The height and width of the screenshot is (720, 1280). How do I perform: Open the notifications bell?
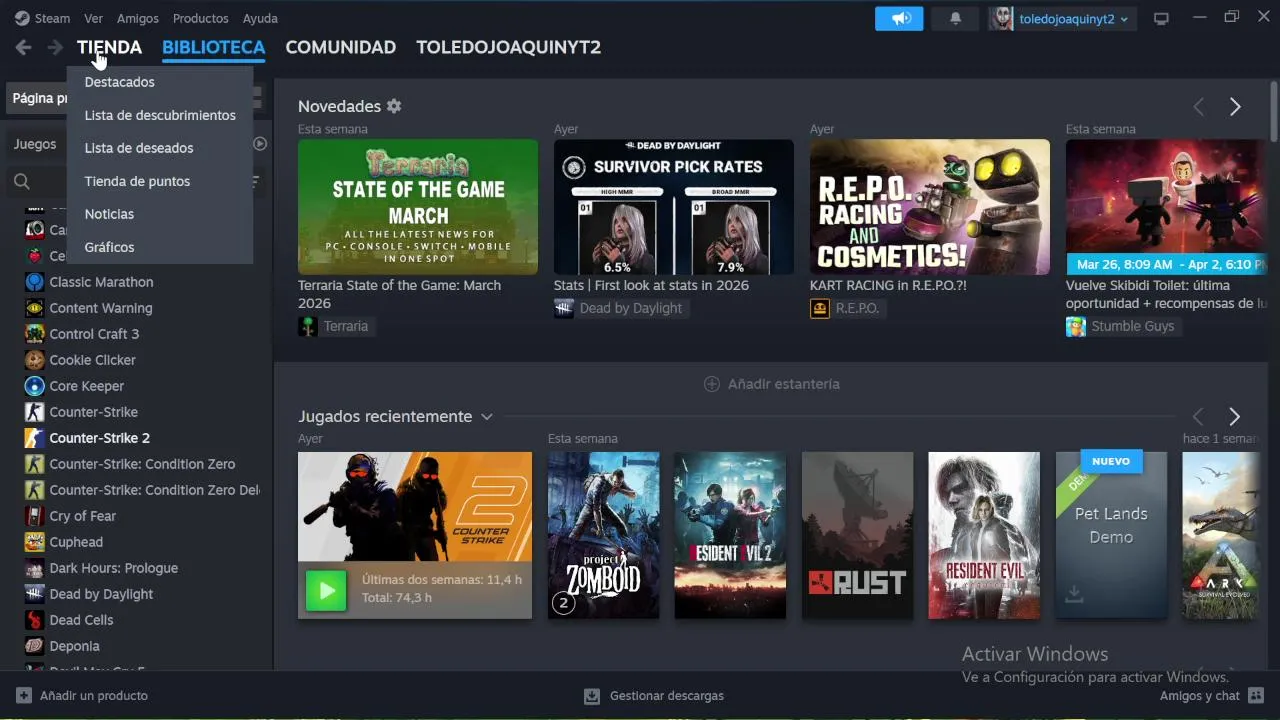coord(955,18)
